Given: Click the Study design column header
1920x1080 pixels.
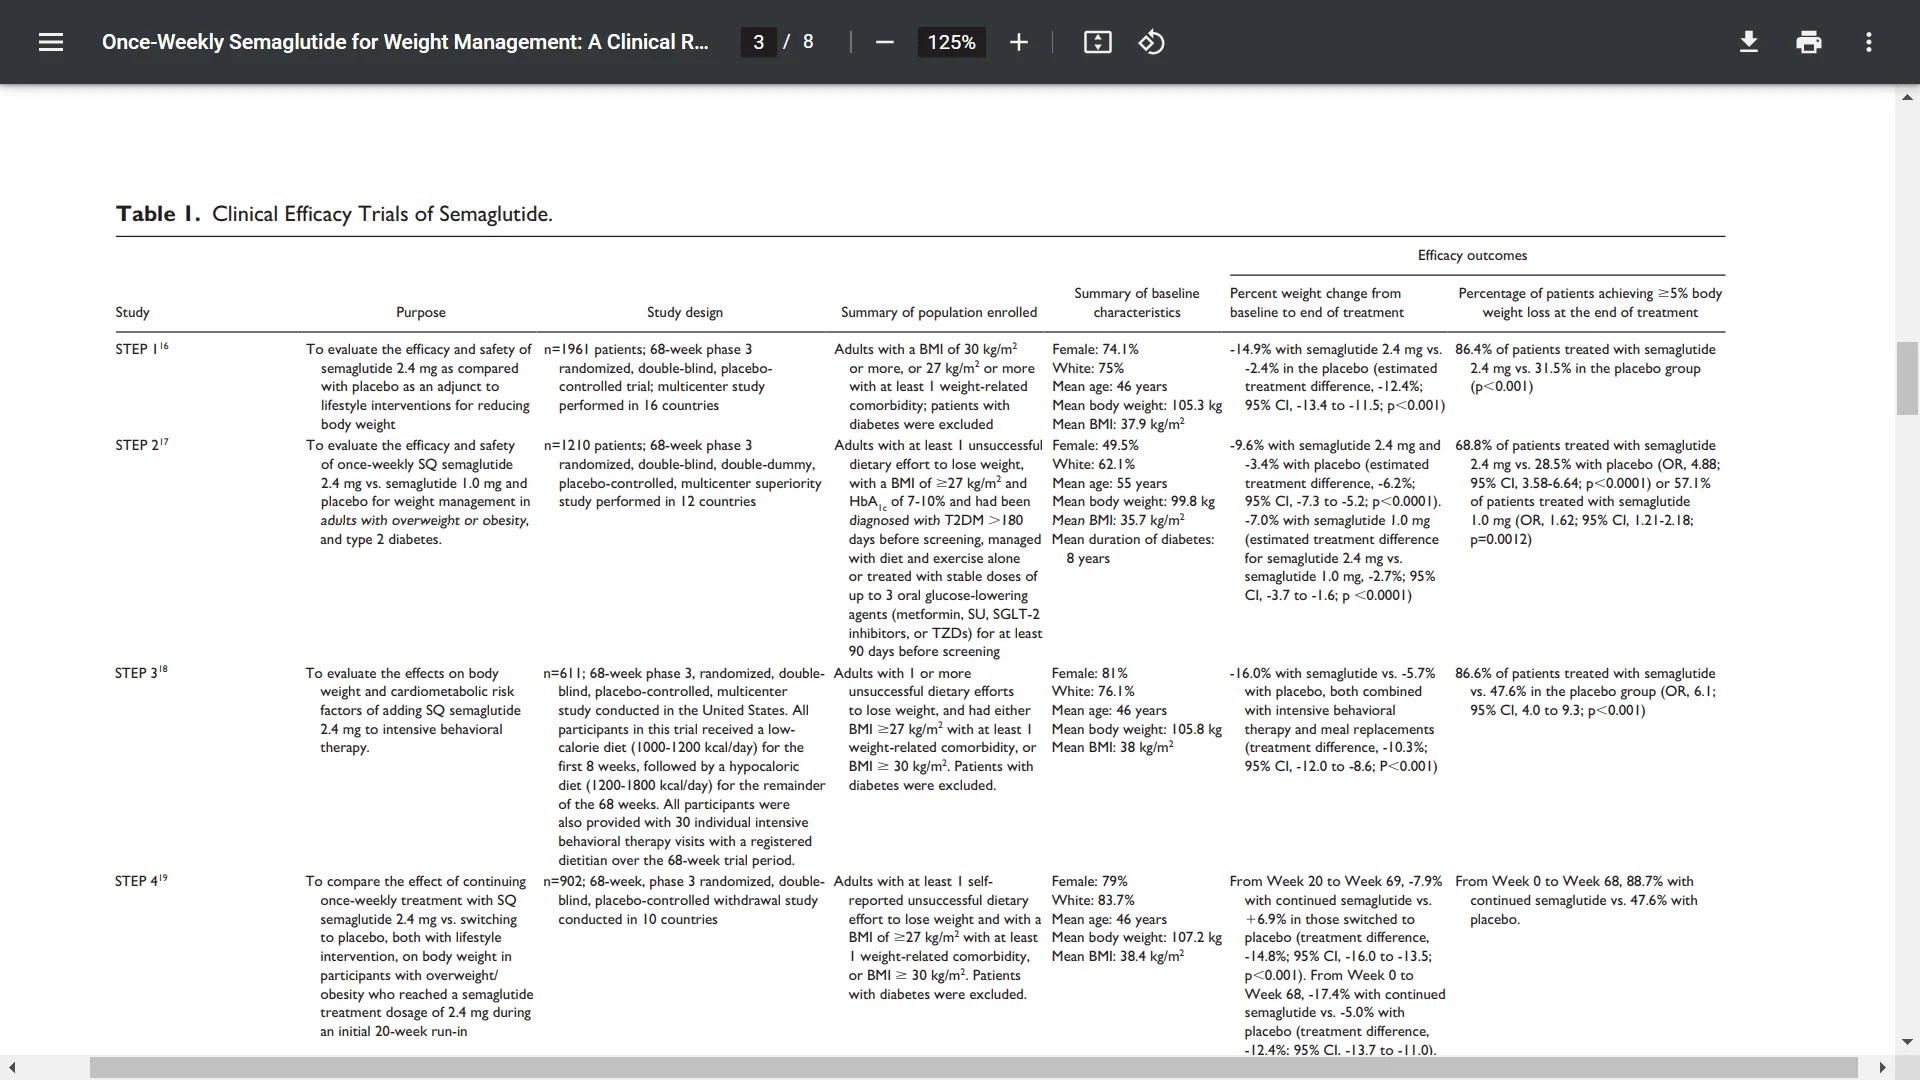Looking at the screenshot, I should 685,312.
